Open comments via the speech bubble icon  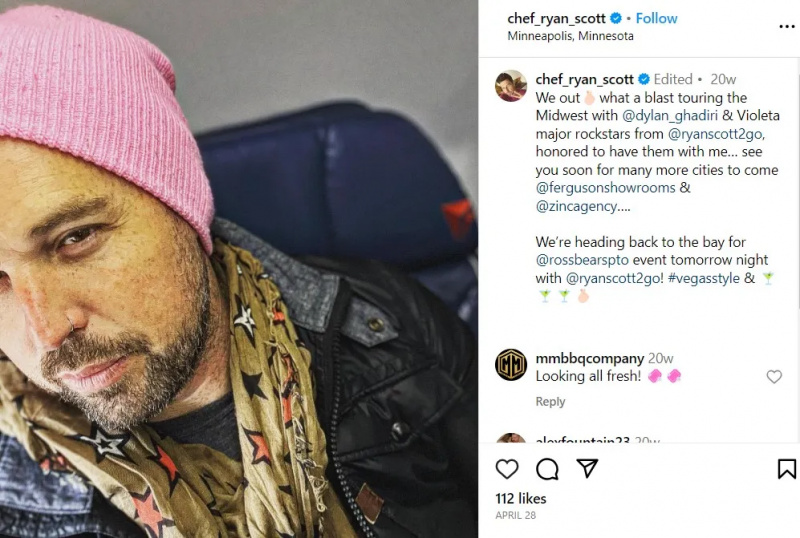(x=547, y=469)
